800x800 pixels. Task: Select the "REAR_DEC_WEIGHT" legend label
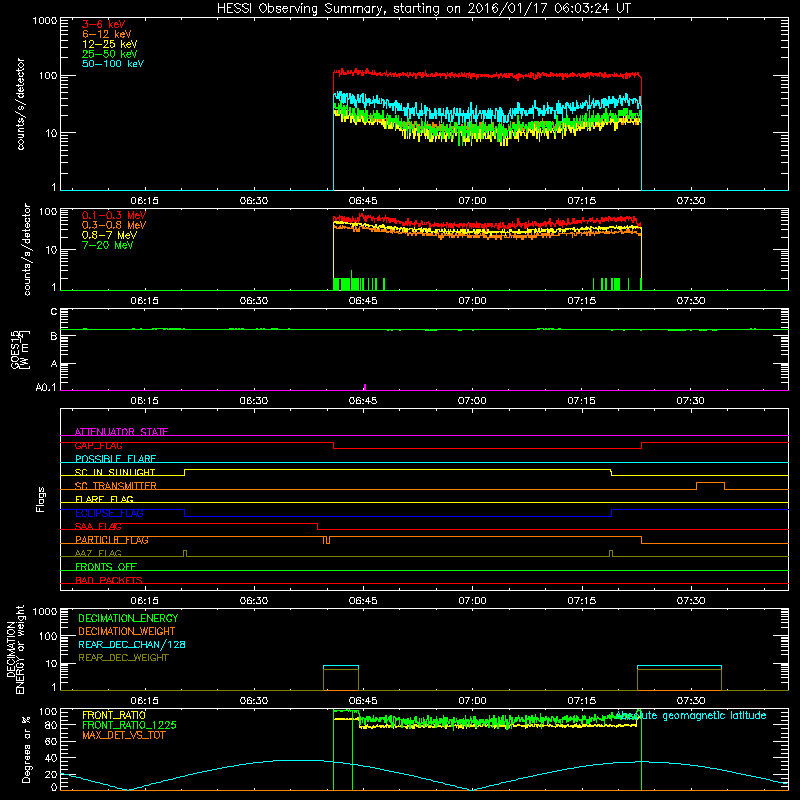point(123,658)
